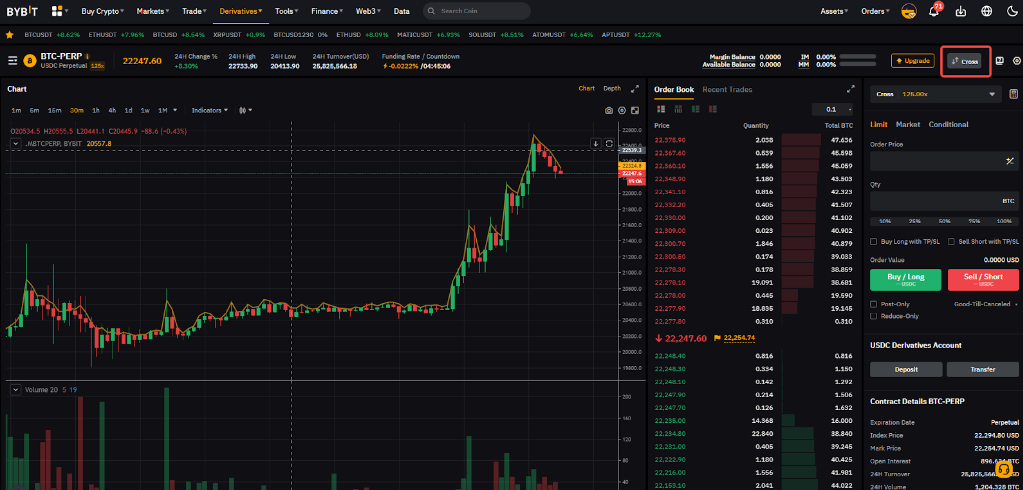The width and height of the screenshot is (1023, 490).
Task: Tick the Post-Only checkbox
Action: [x=874, y=303]
